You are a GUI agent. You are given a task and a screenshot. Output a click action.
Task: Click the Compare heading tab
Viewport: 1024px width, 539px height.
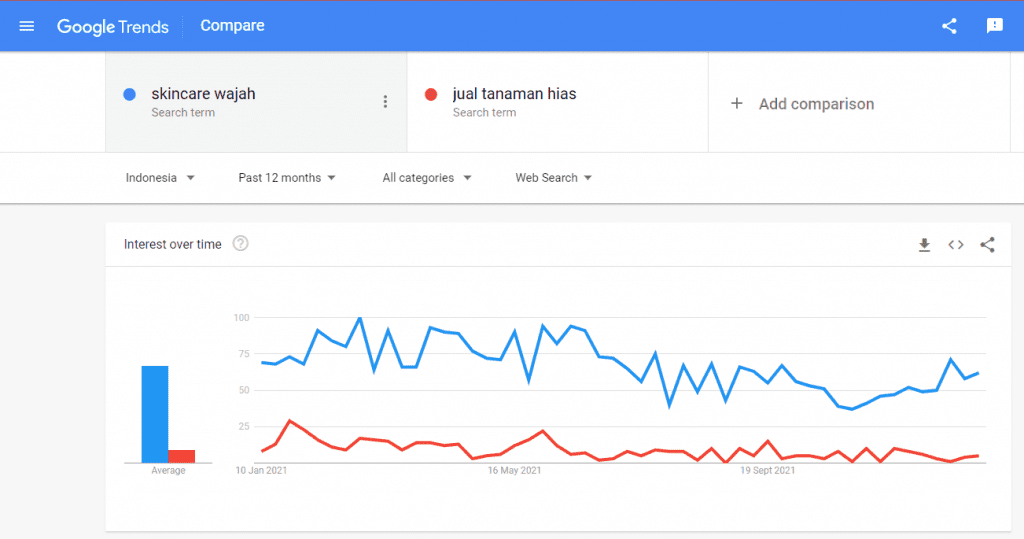232,26
